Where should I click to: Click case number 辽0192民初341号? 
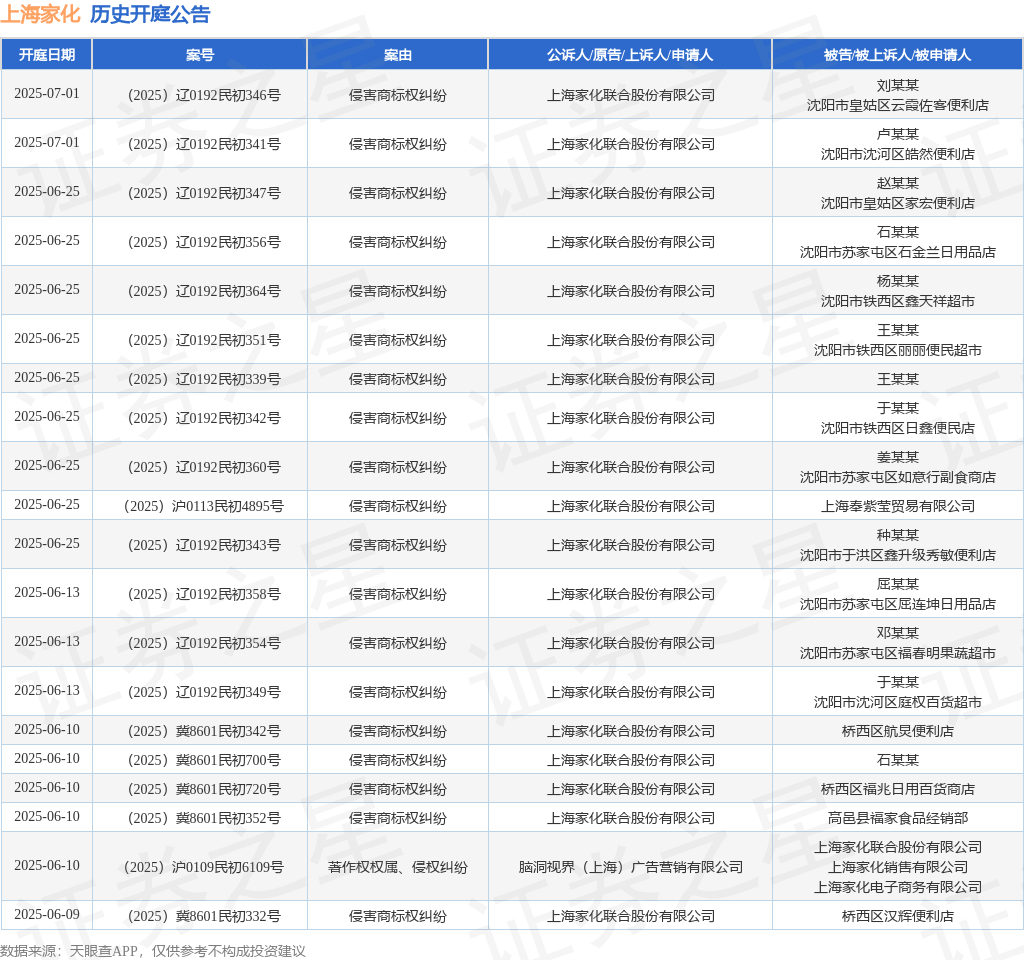pos(204,144)
